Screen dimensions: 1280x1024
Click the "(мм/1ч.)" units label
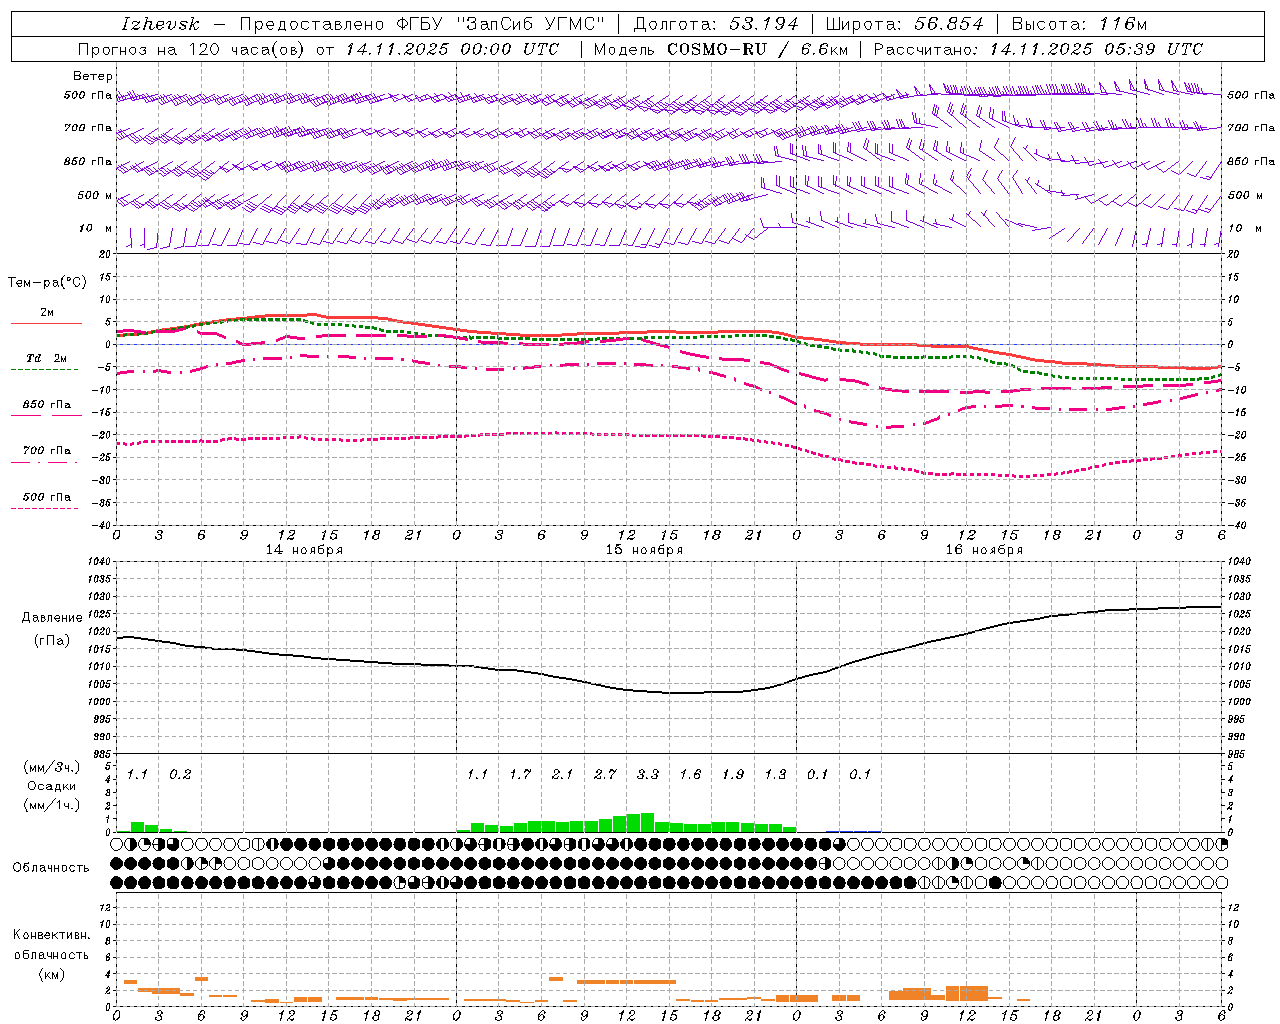pyautogui.click(x=52, y=805)
